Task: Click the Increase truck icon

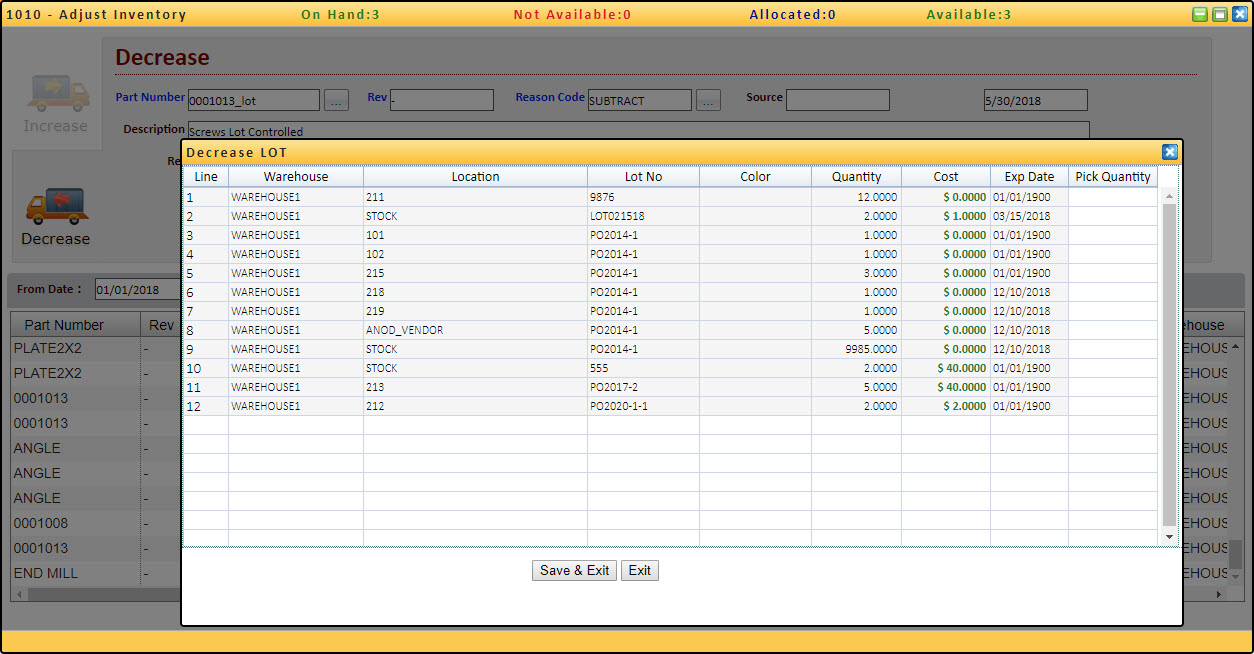Action: [x=56, y=93]
